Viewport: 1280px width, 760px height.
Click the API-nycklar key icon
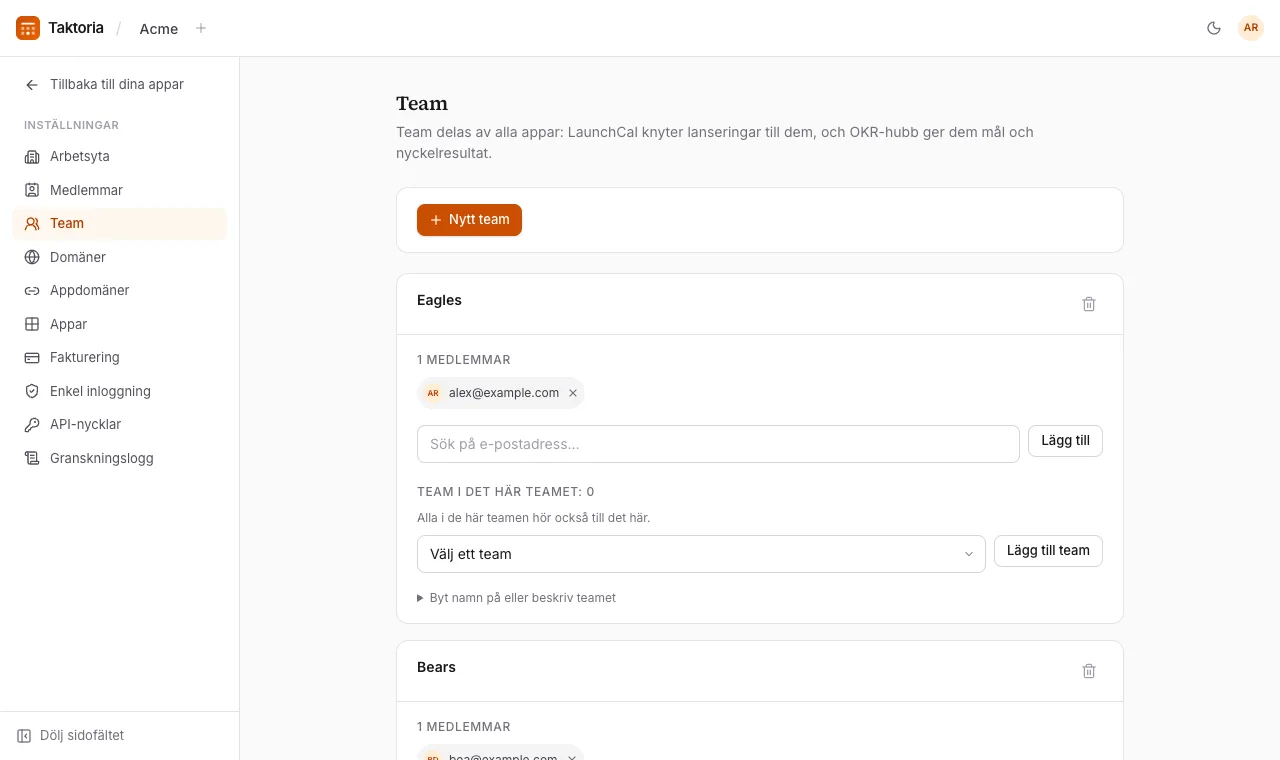click(x=32, y=424)
